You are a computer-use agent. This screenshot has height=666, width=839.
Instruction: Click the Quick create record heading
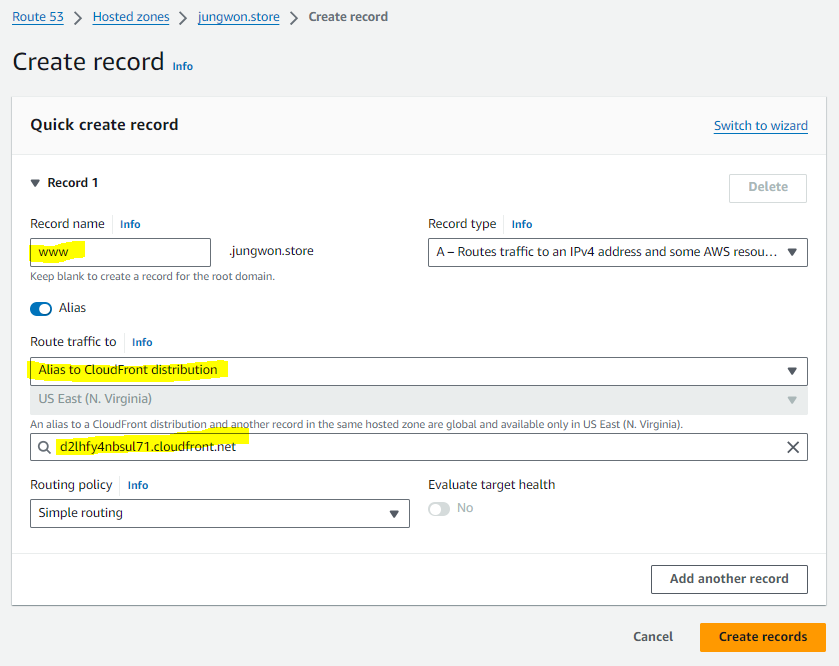coord(104,125)
